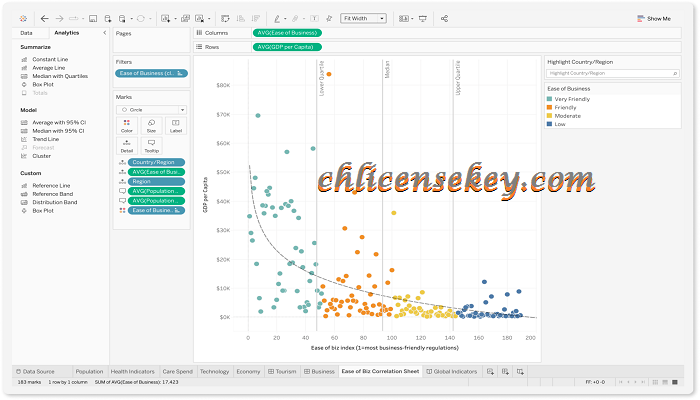Click the Clear Sheet toolbar icon
This screenshot has height=400, width=700.
200,19
